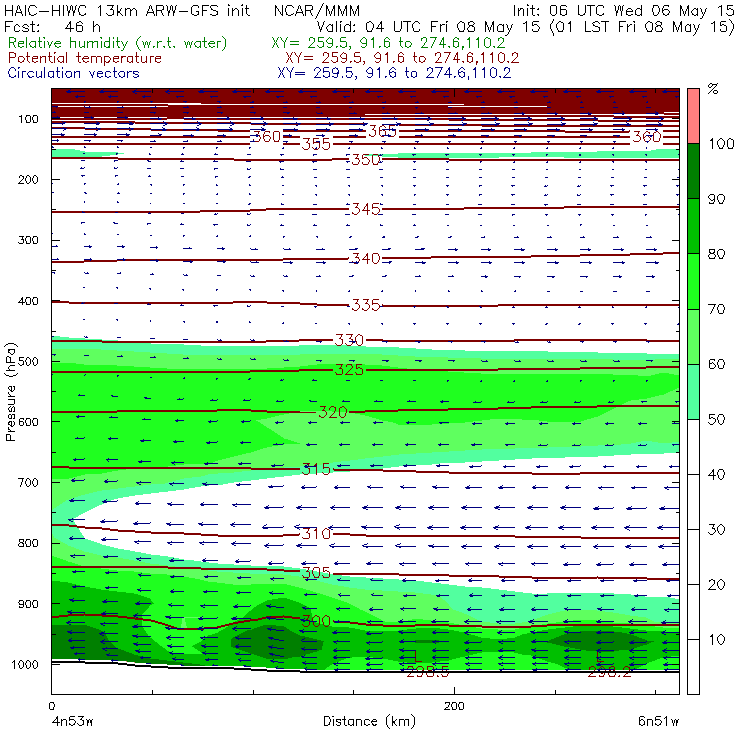
Task: Select the 'NCAR/MMM' header text
Action: click(317, 11)
